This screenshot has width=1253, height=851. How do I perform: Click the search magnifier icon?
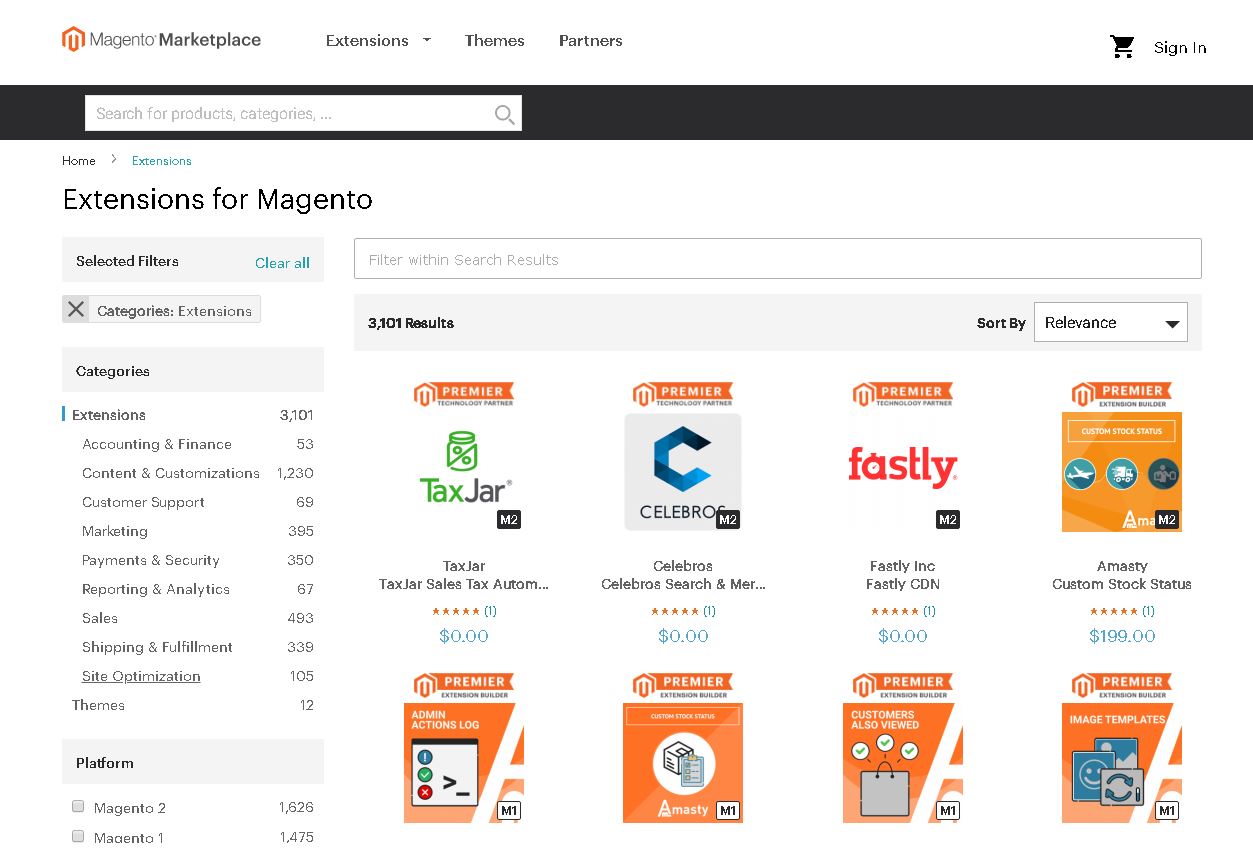(505, 114)
